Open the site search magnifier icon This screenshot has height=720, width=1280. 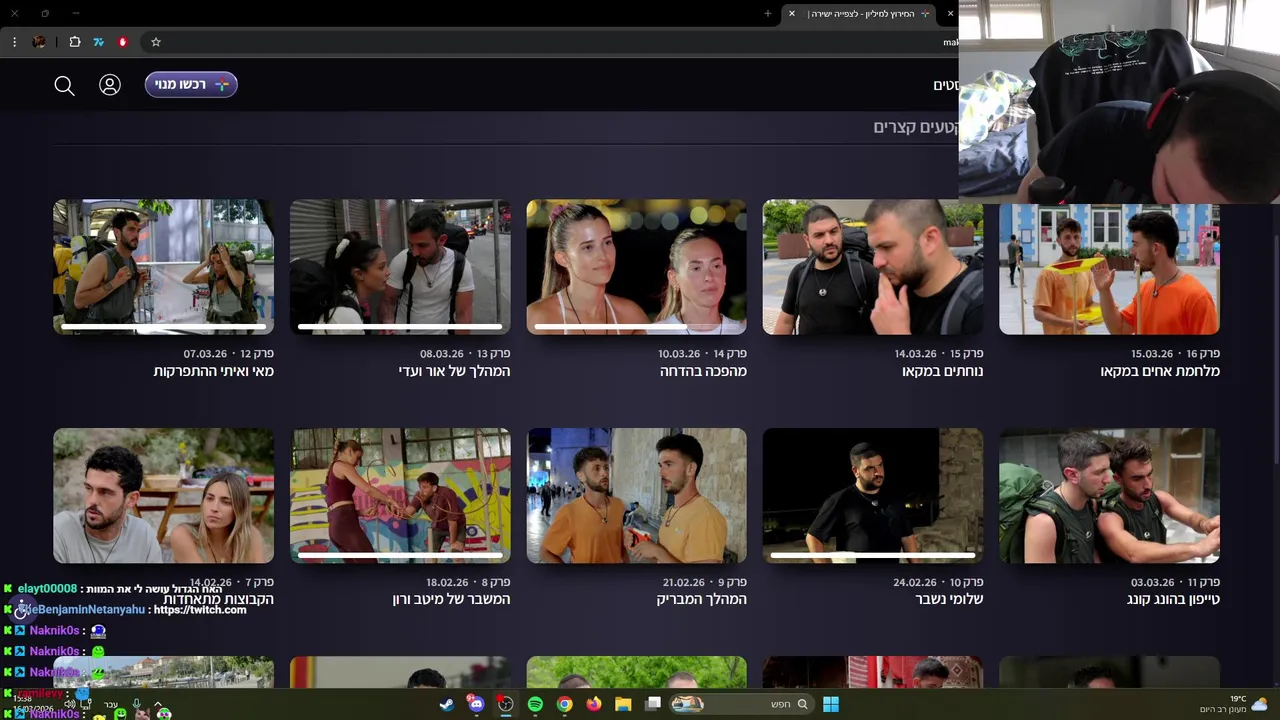64,86
